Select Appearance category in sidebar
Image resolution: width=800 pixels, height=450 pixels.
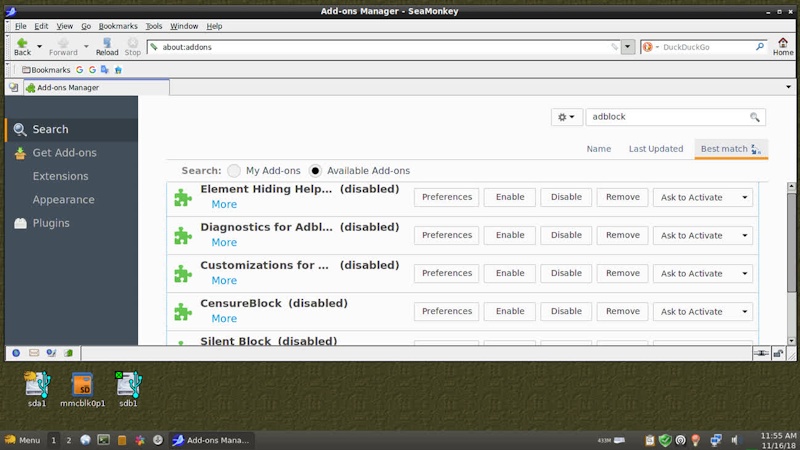pos(71,199)
